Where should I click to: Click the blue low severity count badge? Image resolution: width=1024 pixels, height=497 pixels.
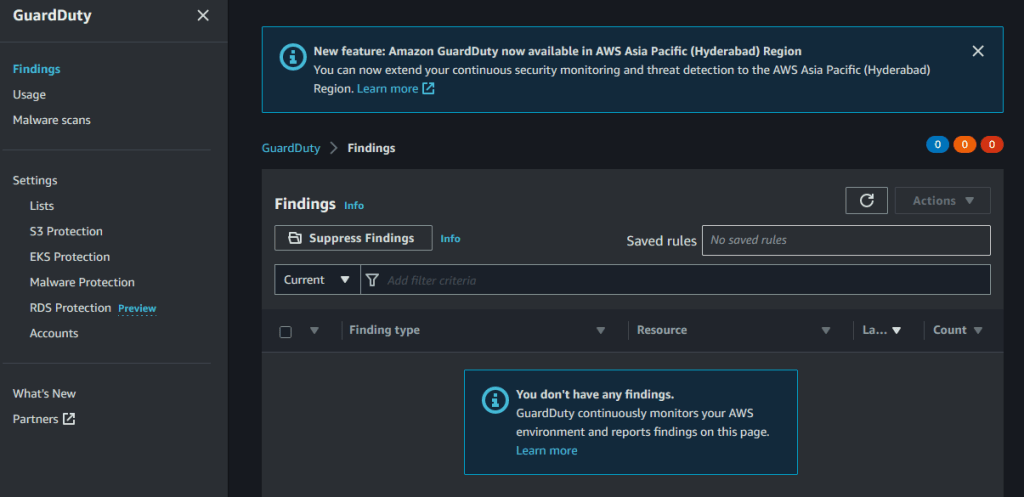click(938, 145)
